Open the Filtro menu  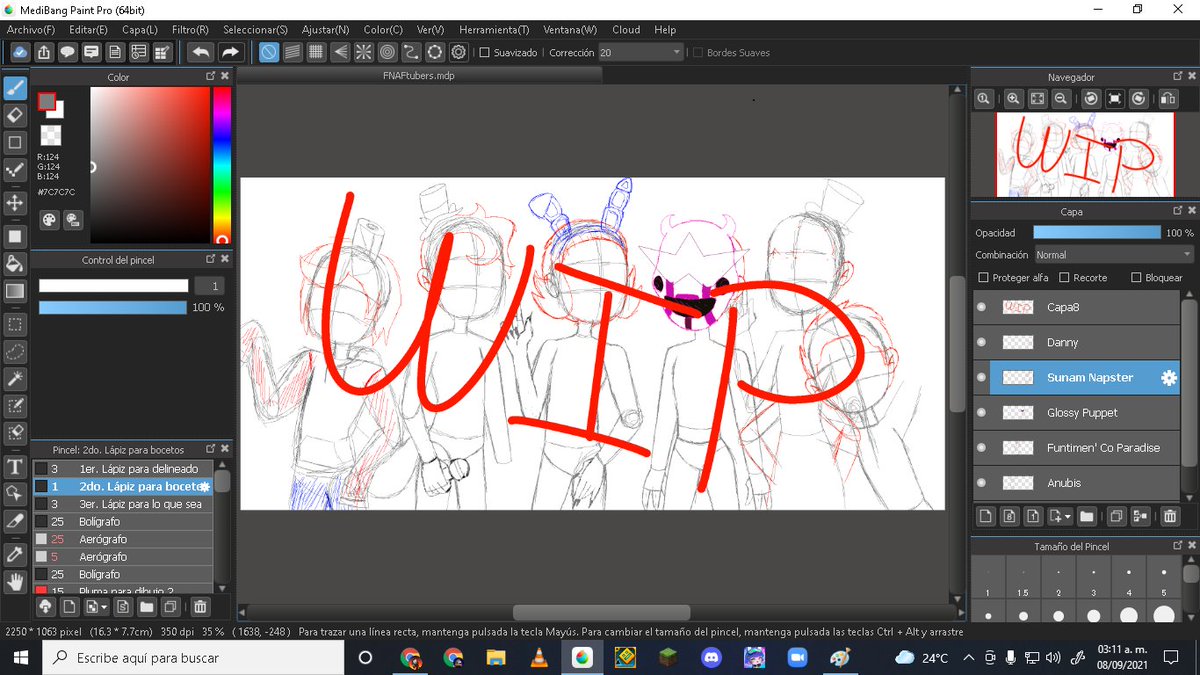pos(190,30)
